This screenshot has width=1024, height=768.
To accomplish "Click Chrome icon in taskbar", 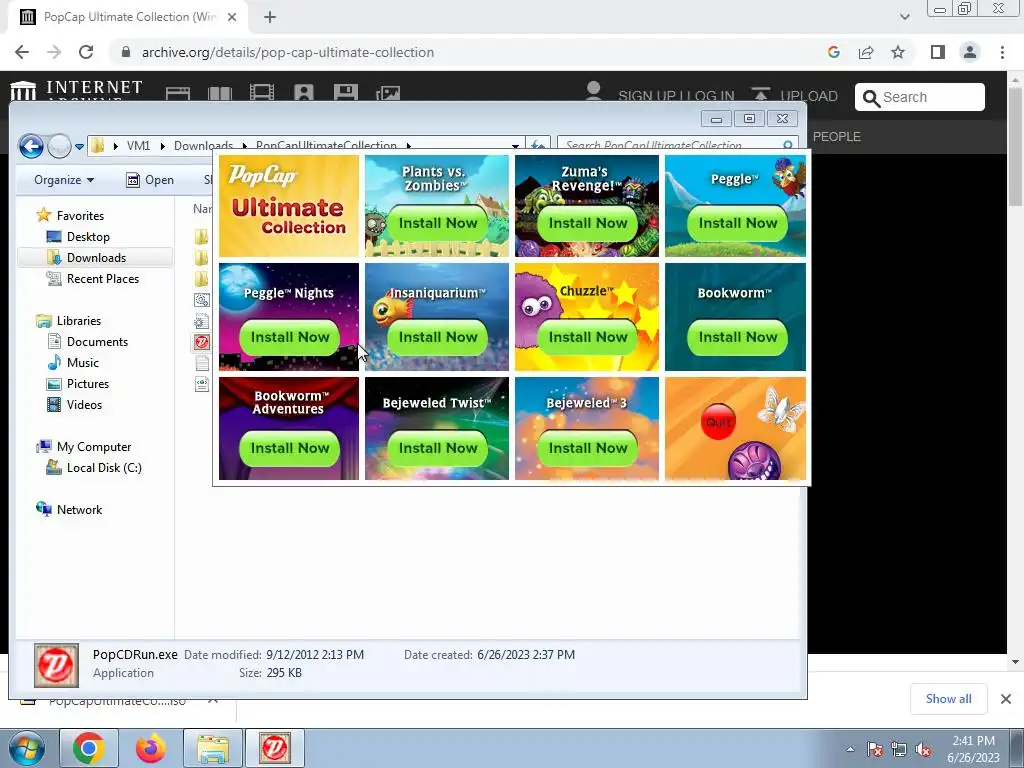I will coord(89,748).
